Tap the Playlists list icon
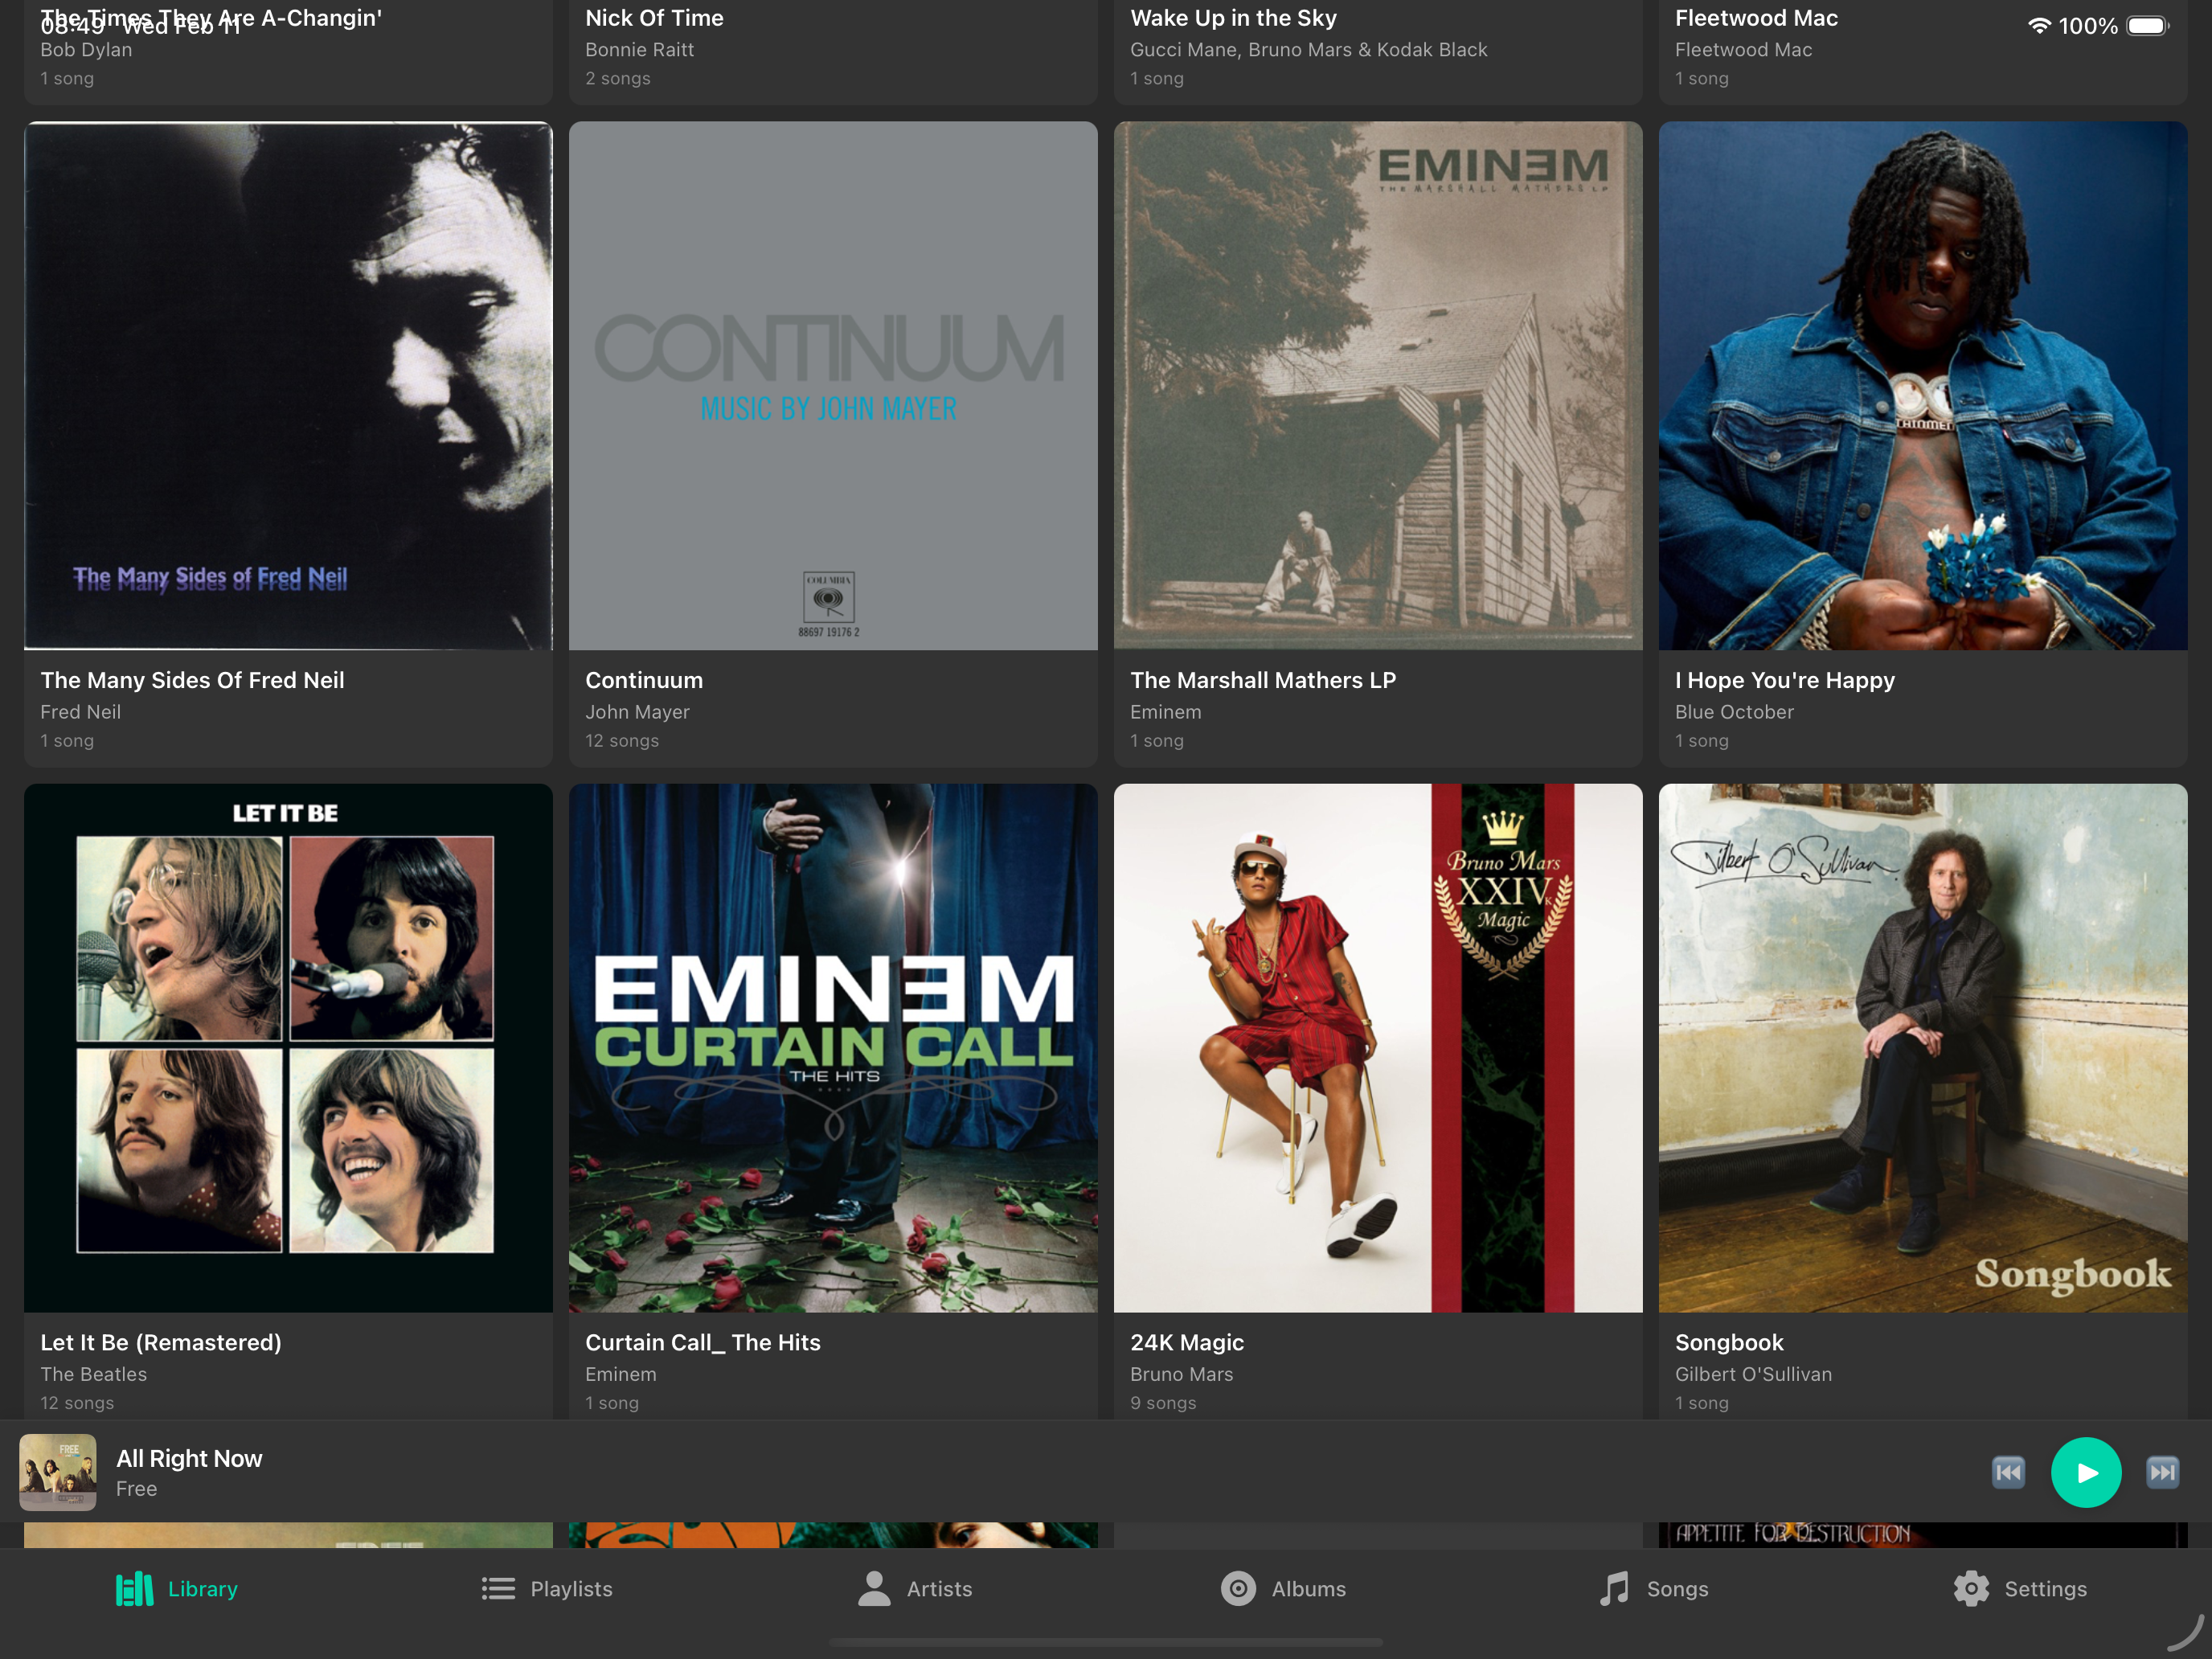The image size is (2212, 1659). click(498, 1589)
